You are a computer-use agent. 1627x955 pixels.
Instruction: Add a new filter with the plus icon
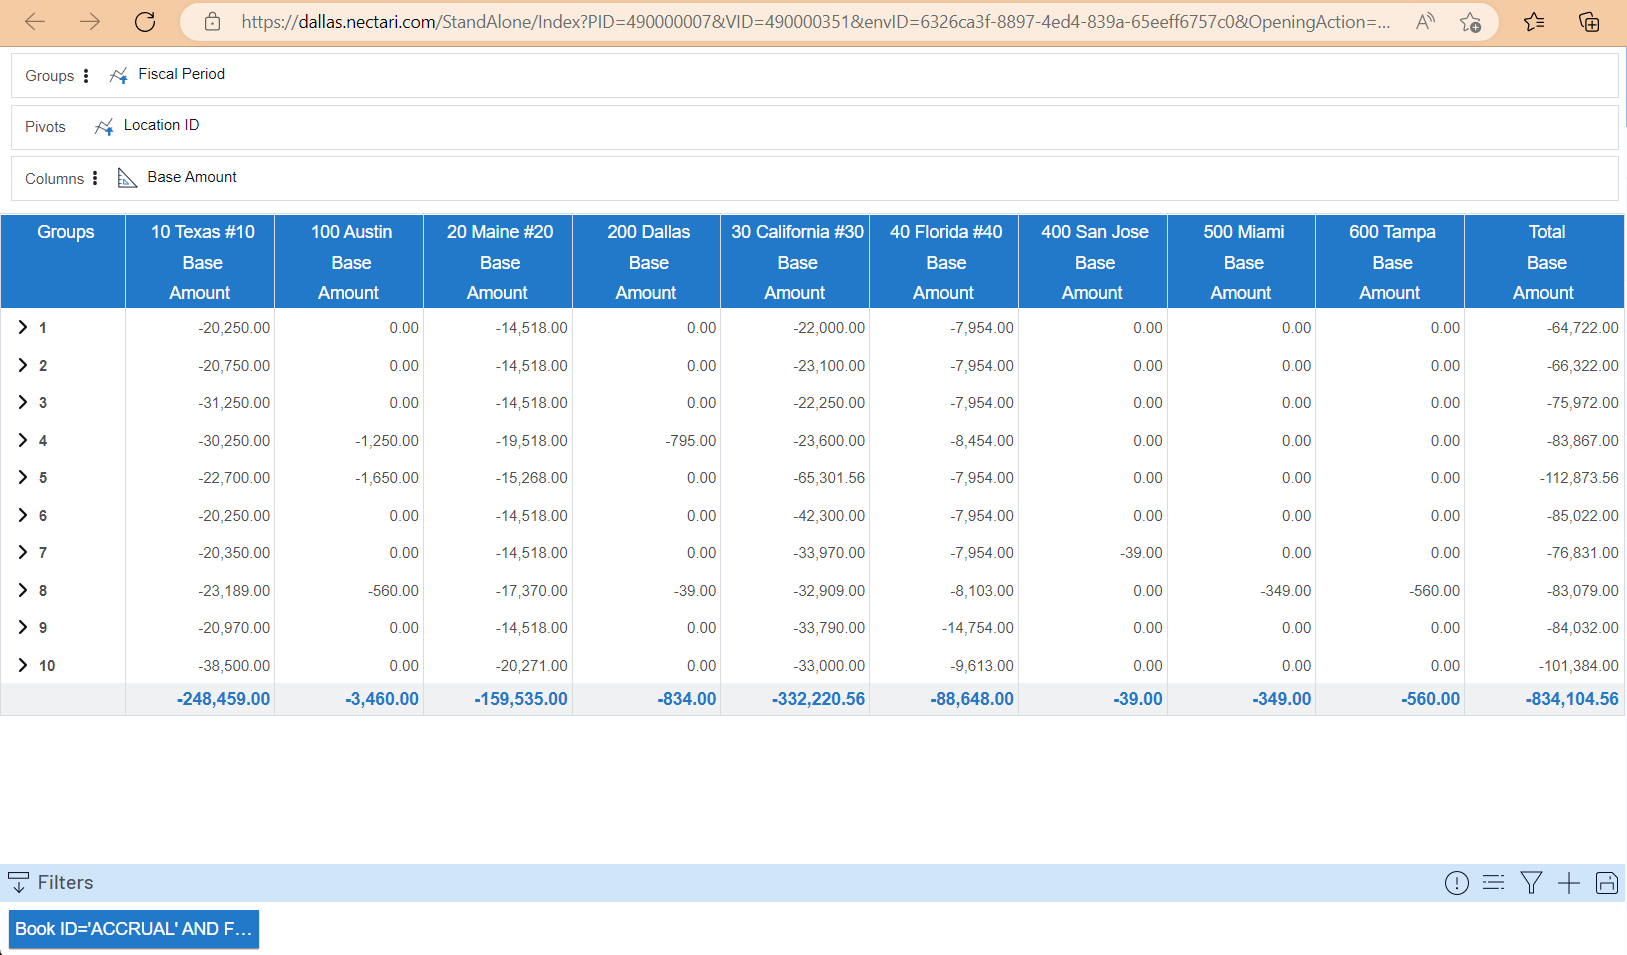1568,882
